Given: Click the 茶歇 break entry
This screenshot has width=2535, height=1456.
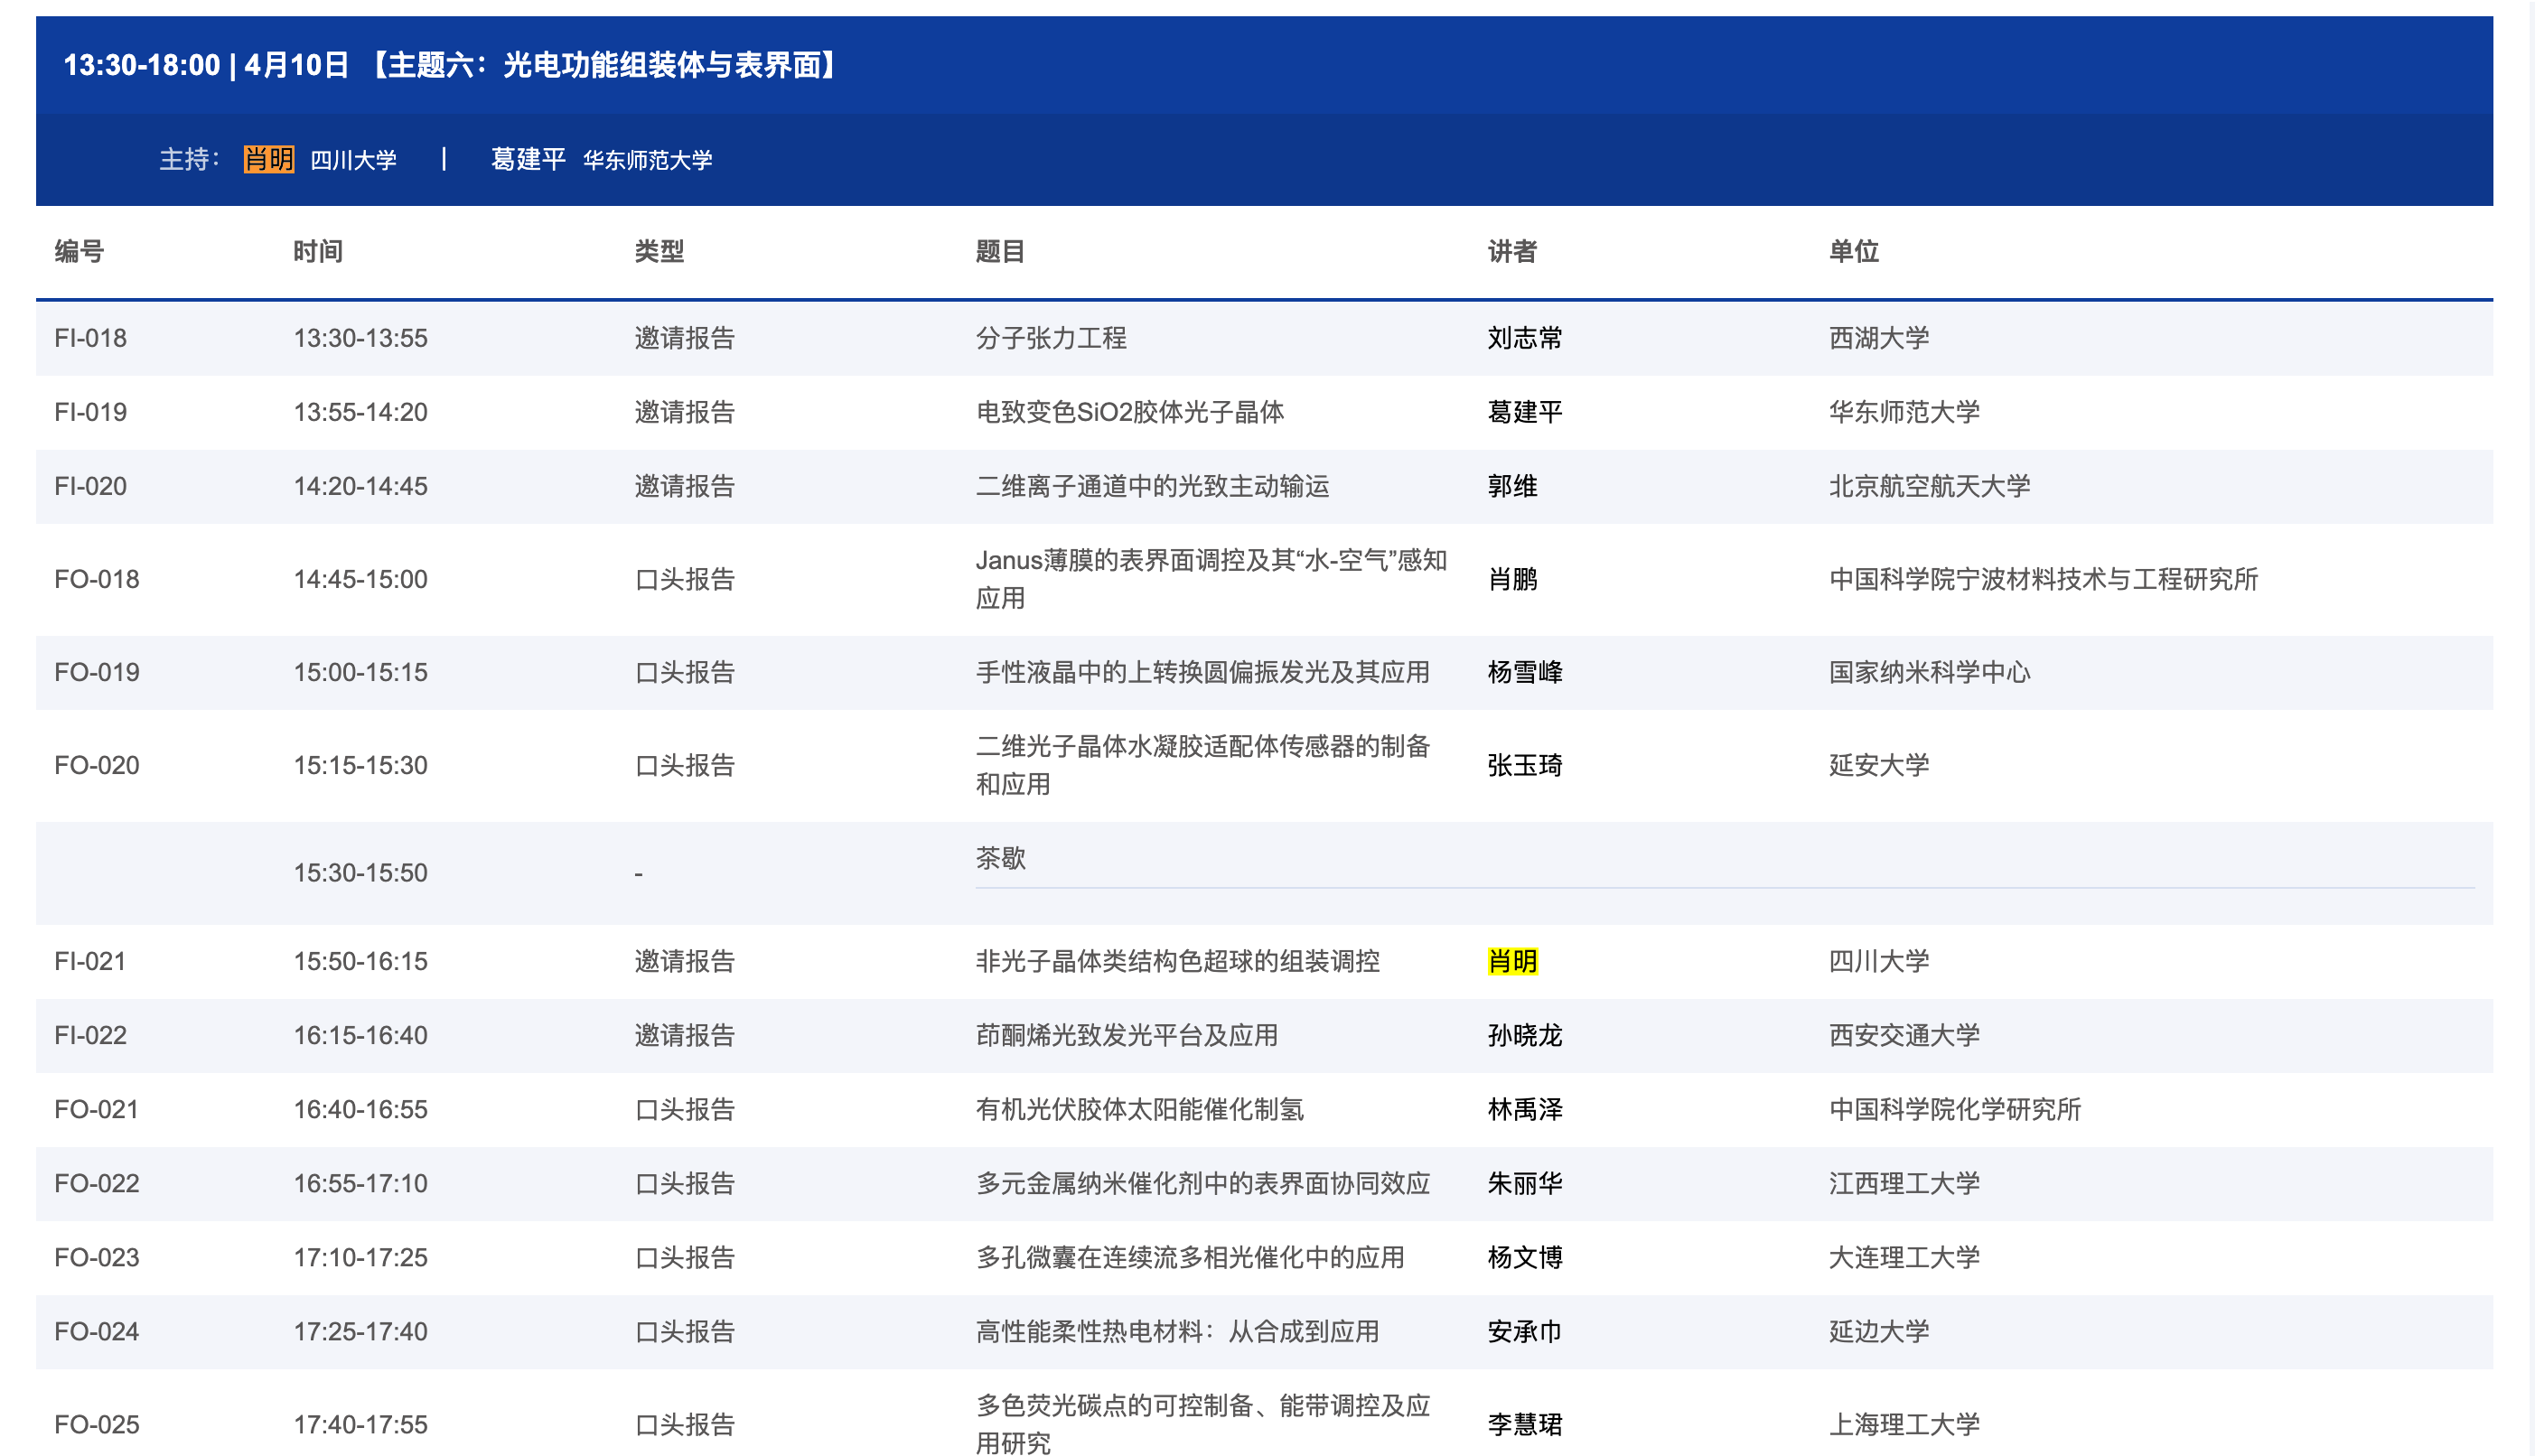Looking at the screenshot, I should tap(1000, 858).
